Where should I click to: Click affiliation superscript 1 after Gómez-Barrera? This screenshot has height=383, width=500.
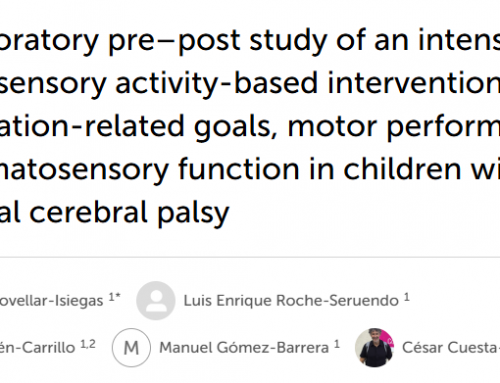(337, 344)
